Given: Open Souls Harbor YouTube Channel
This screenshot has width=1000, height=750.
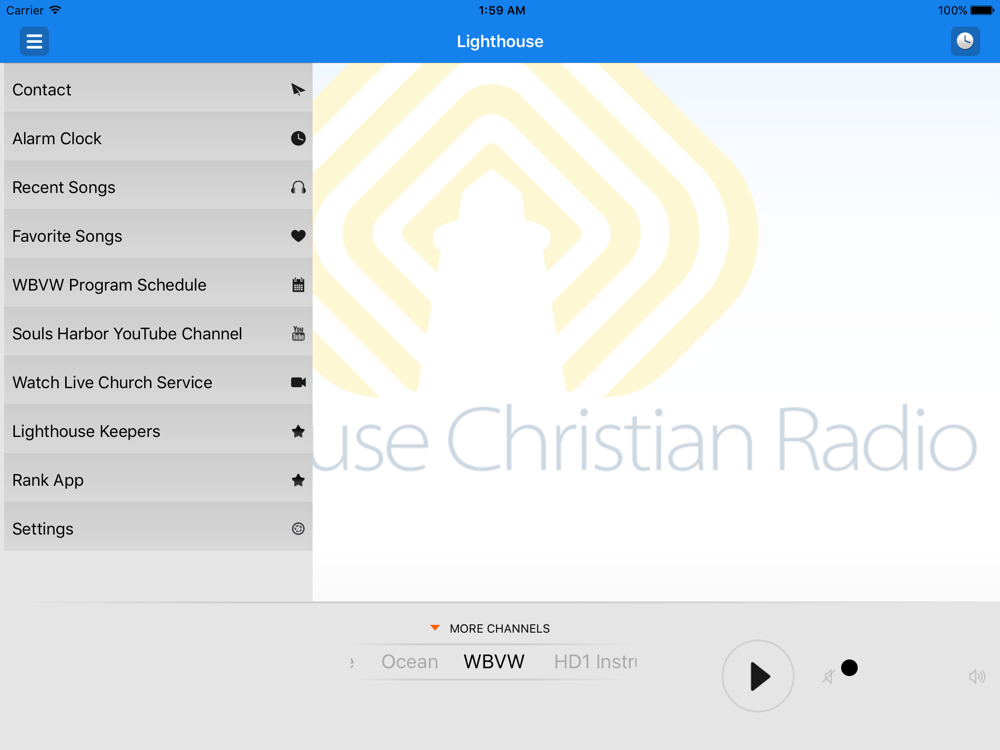Looking at the screenshot, I should [x=158, y=332].
